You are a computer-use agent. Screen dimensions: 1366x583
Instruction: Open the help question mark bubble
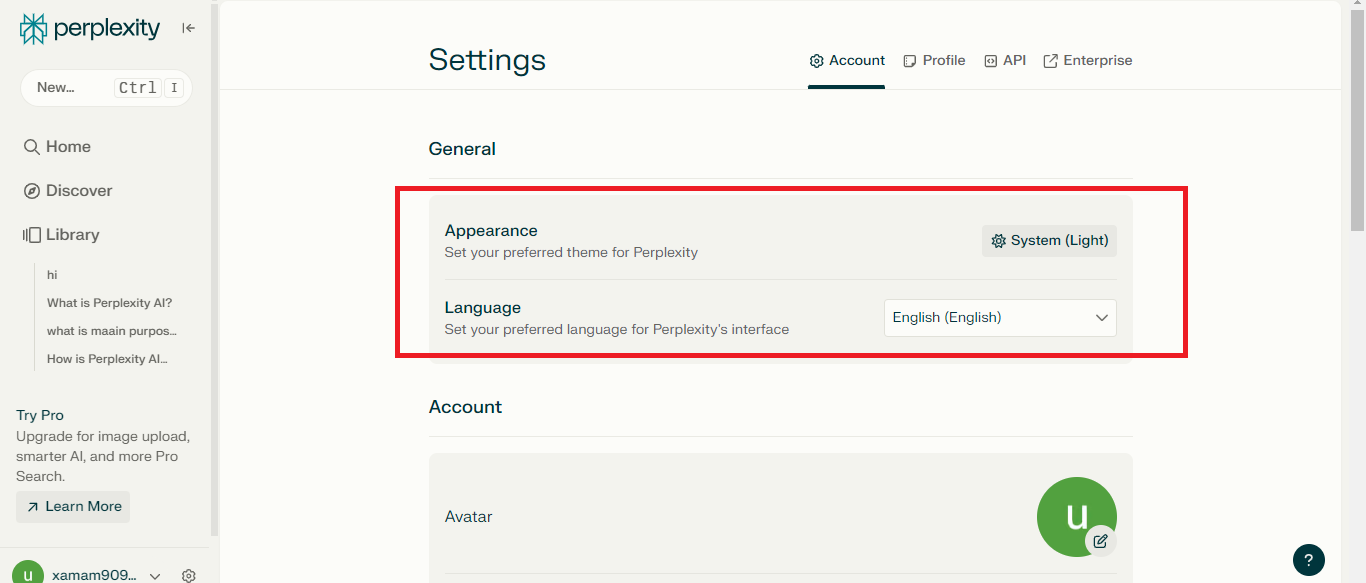1310,560
